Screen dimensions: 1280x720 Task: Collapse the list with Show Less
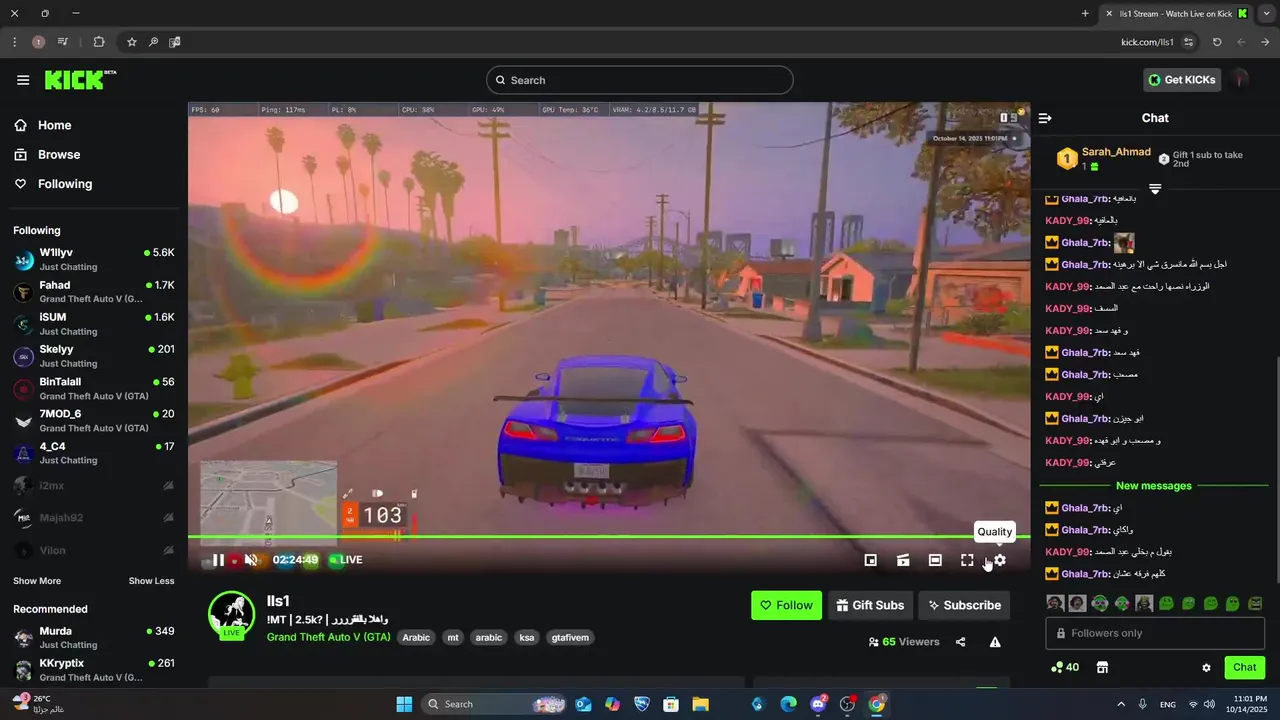tap(151, 581)
